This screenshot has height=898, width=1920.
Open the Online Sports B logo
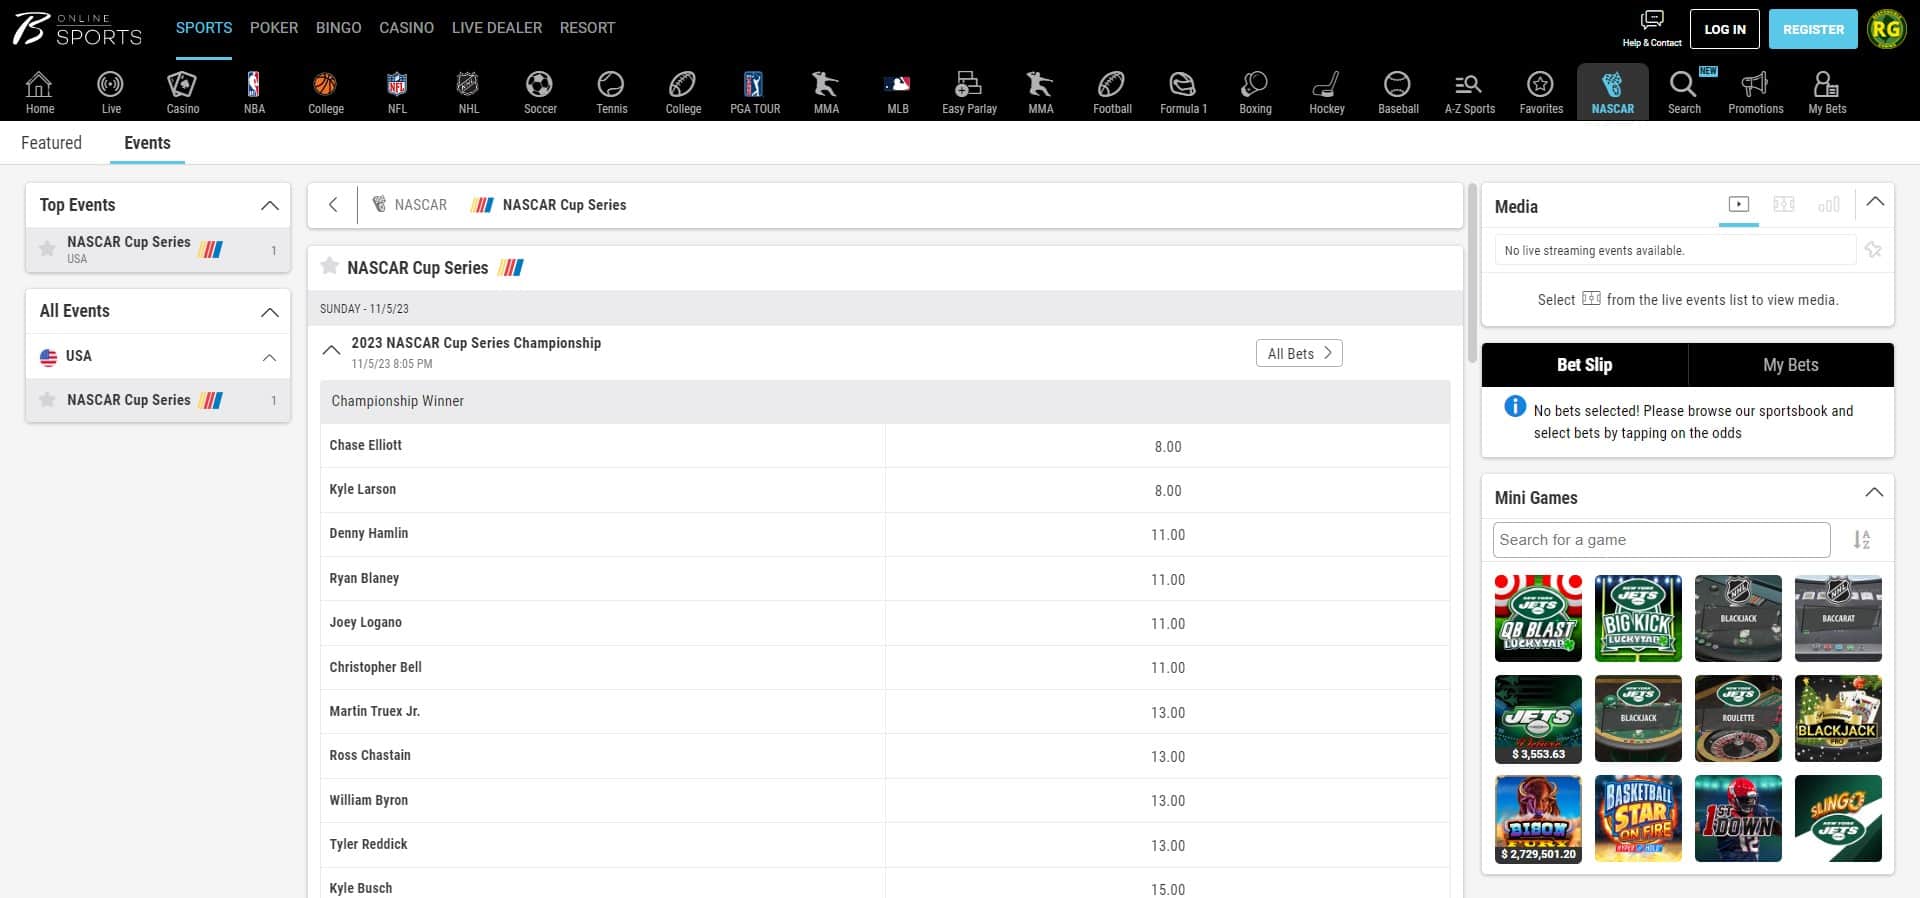click(77, 29)
